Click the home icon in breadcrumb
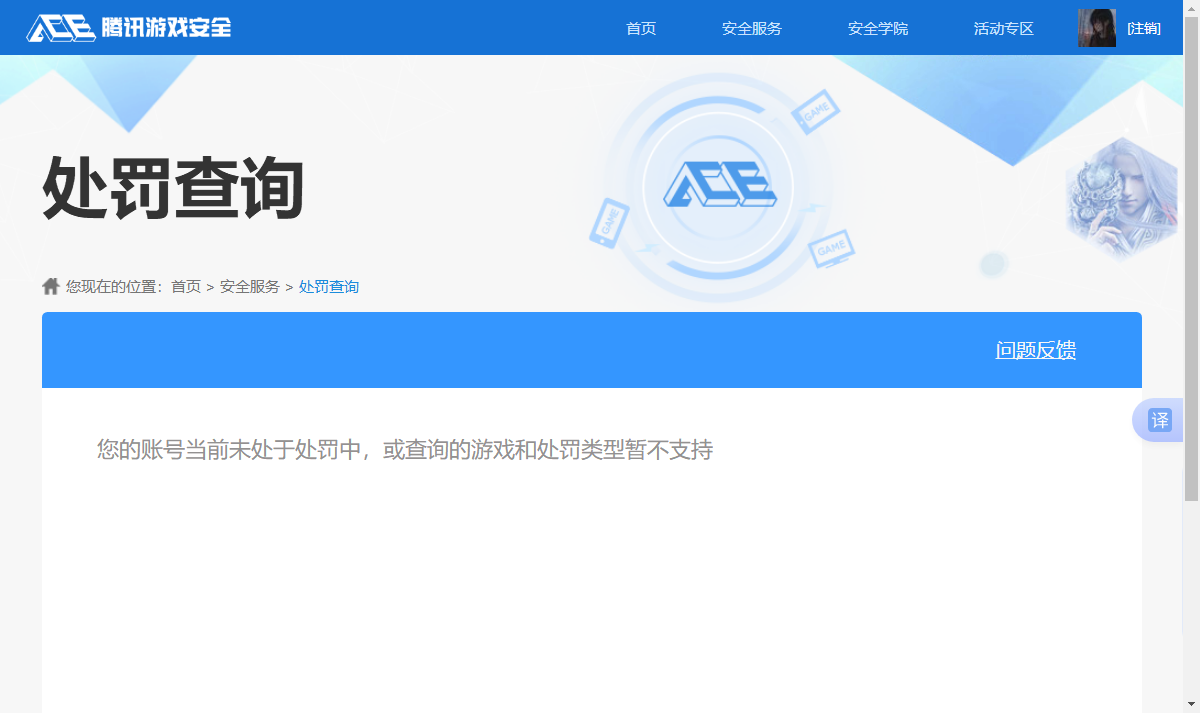This screenshot has height=713, width=1200. coord(51,287)
